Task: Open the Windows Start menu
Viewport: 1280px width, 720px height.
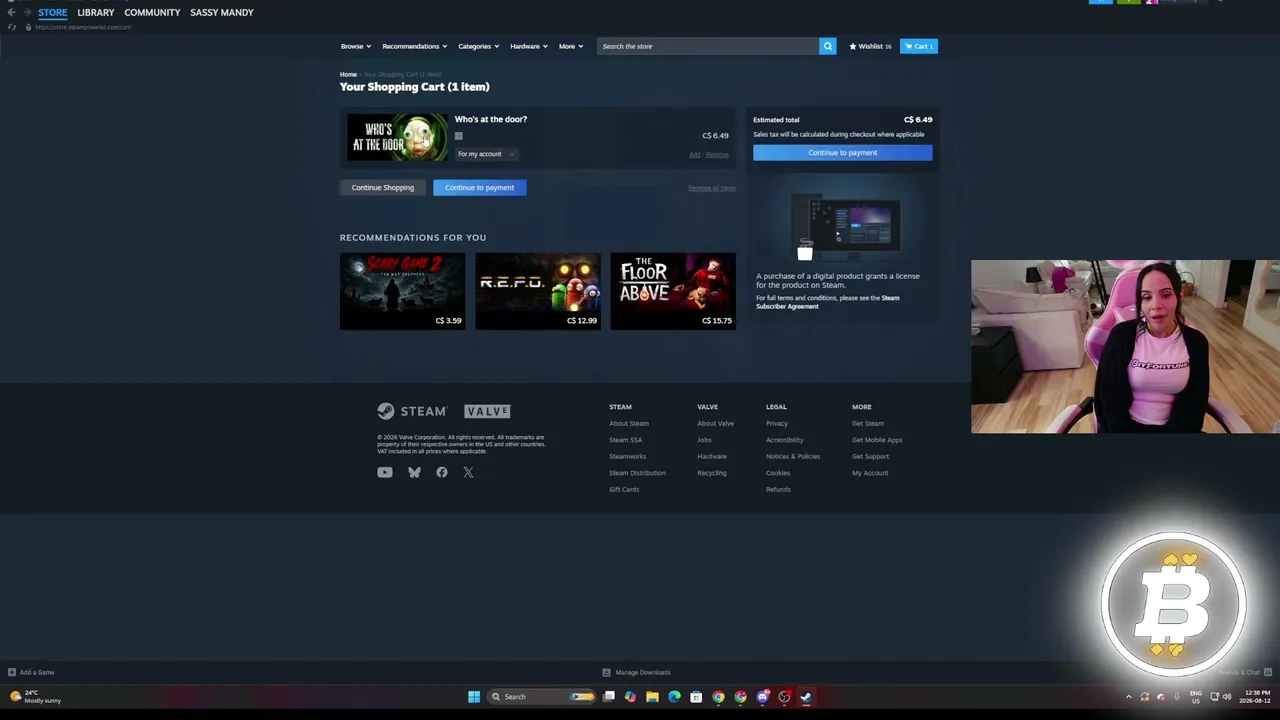Action: [x=474, y=697]
